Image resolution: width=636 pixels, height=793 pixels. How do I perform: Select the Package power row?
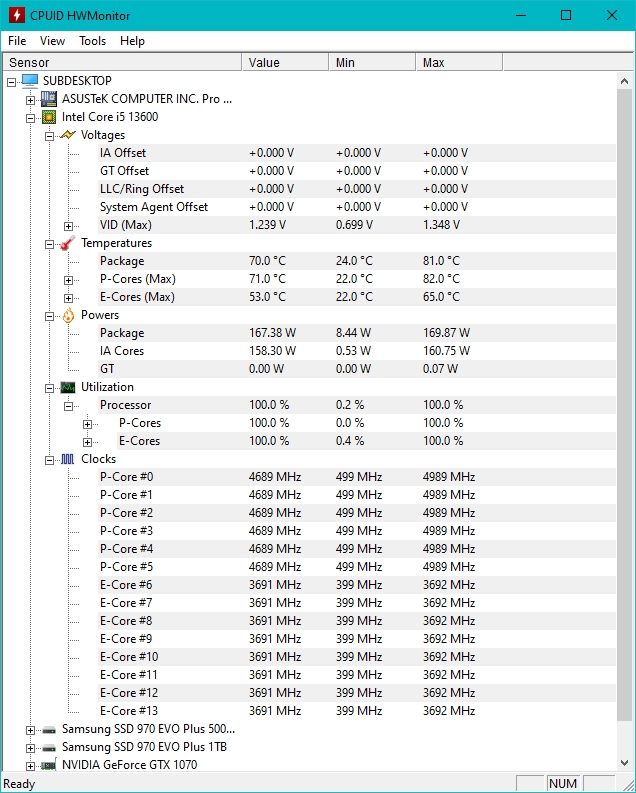[357, 333]
